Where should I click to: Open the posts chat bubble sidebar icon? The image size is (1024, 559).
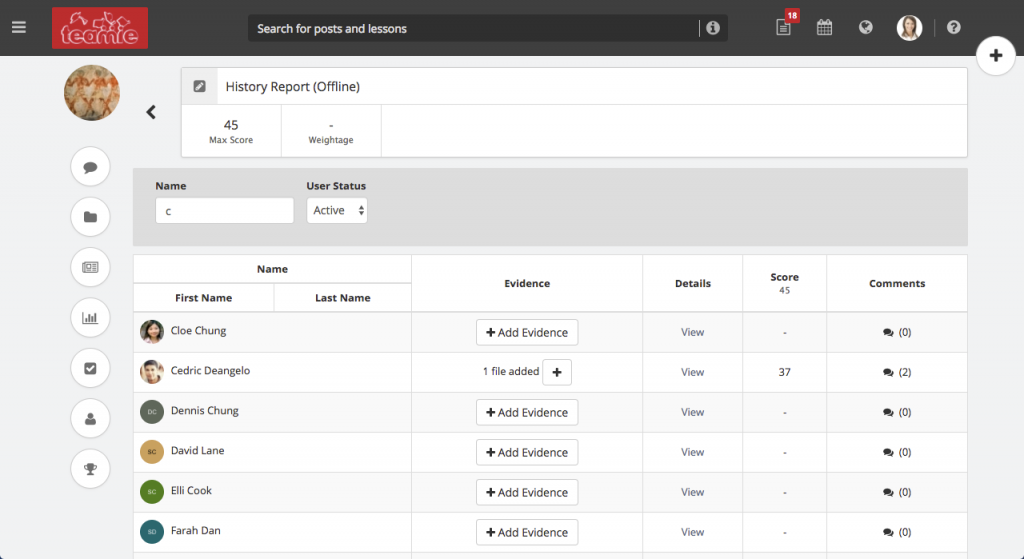pyautogui.click(x=90, y=167)
